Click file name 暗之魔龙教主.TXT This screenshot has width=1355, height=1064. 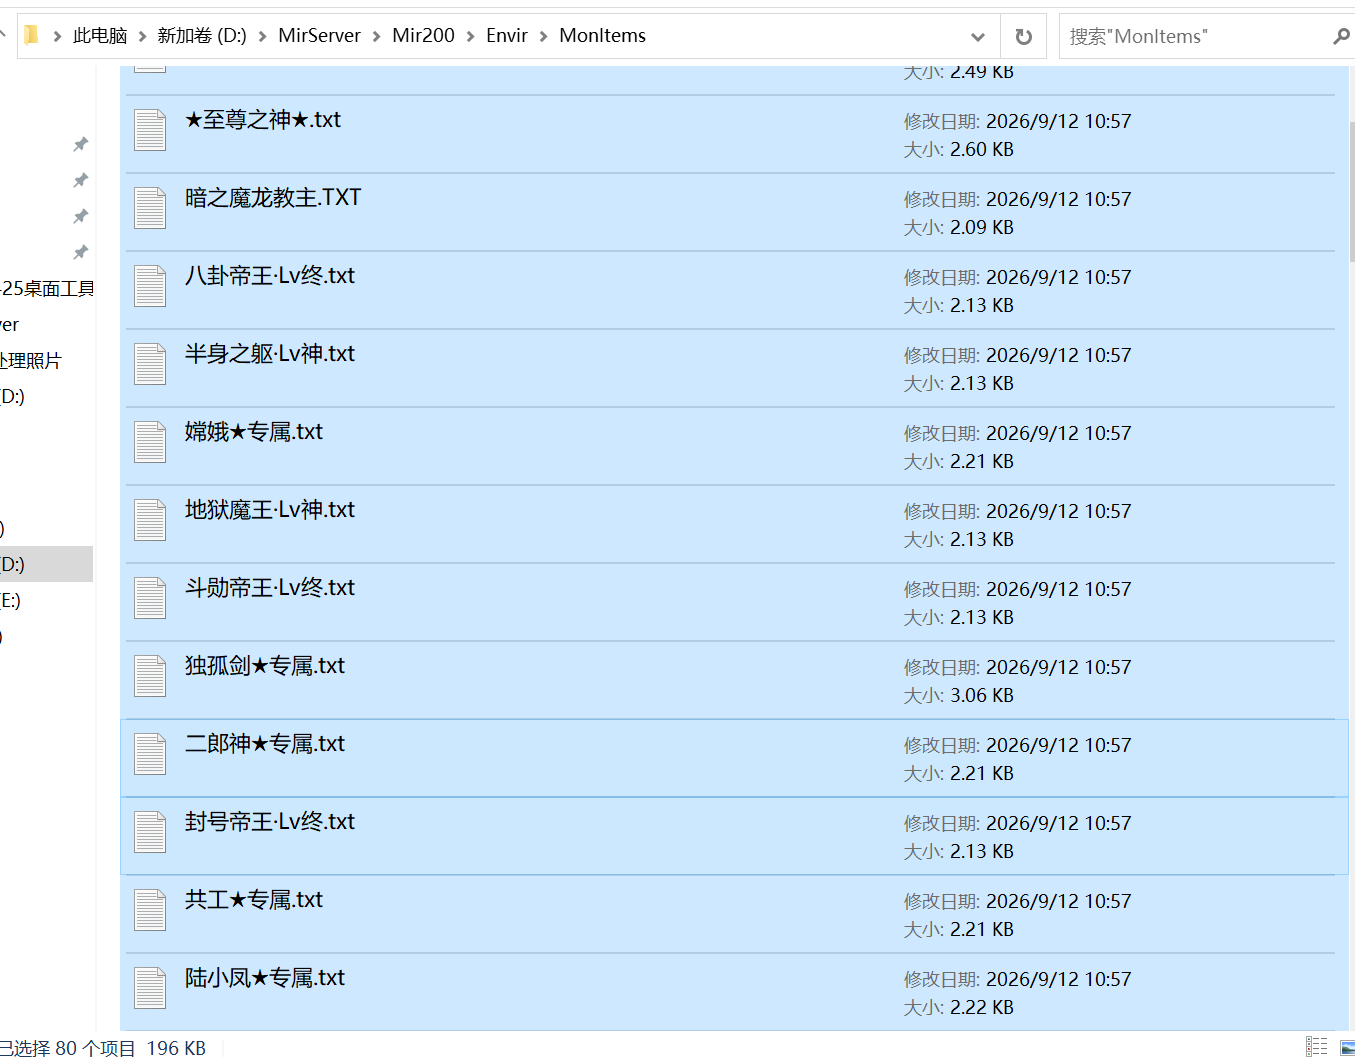[273, 198]
